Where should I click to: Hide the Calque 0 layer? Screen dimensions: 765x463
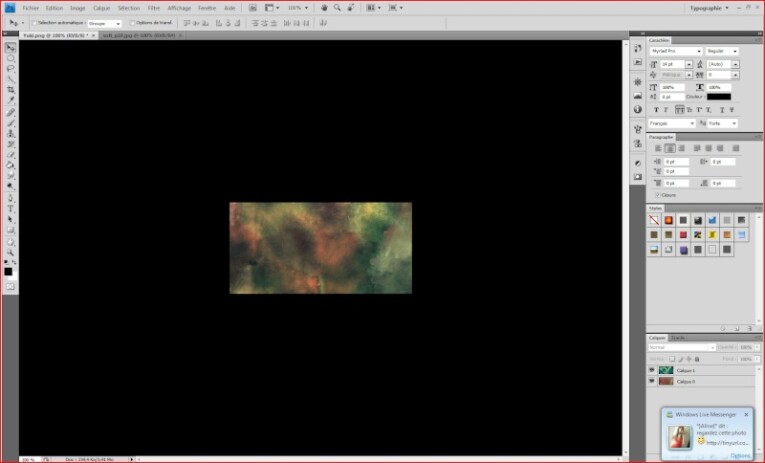point(652,381)
